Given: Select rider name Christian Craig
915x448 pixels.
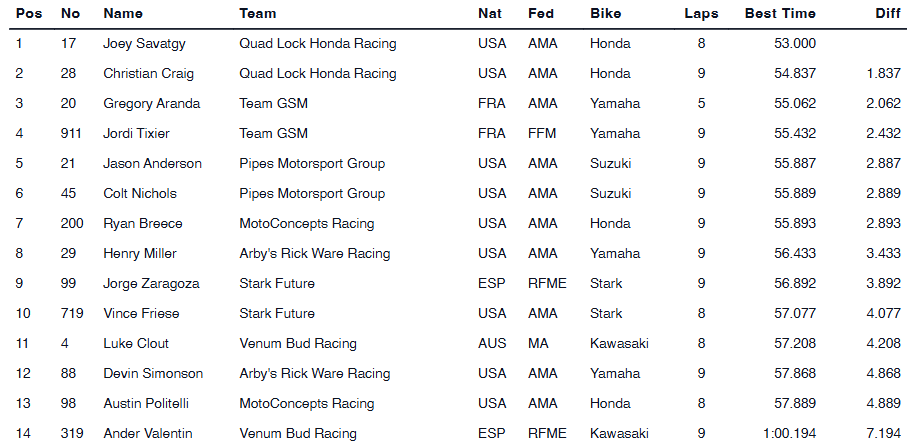Looking at the screenshot, I should coord(150,74).
